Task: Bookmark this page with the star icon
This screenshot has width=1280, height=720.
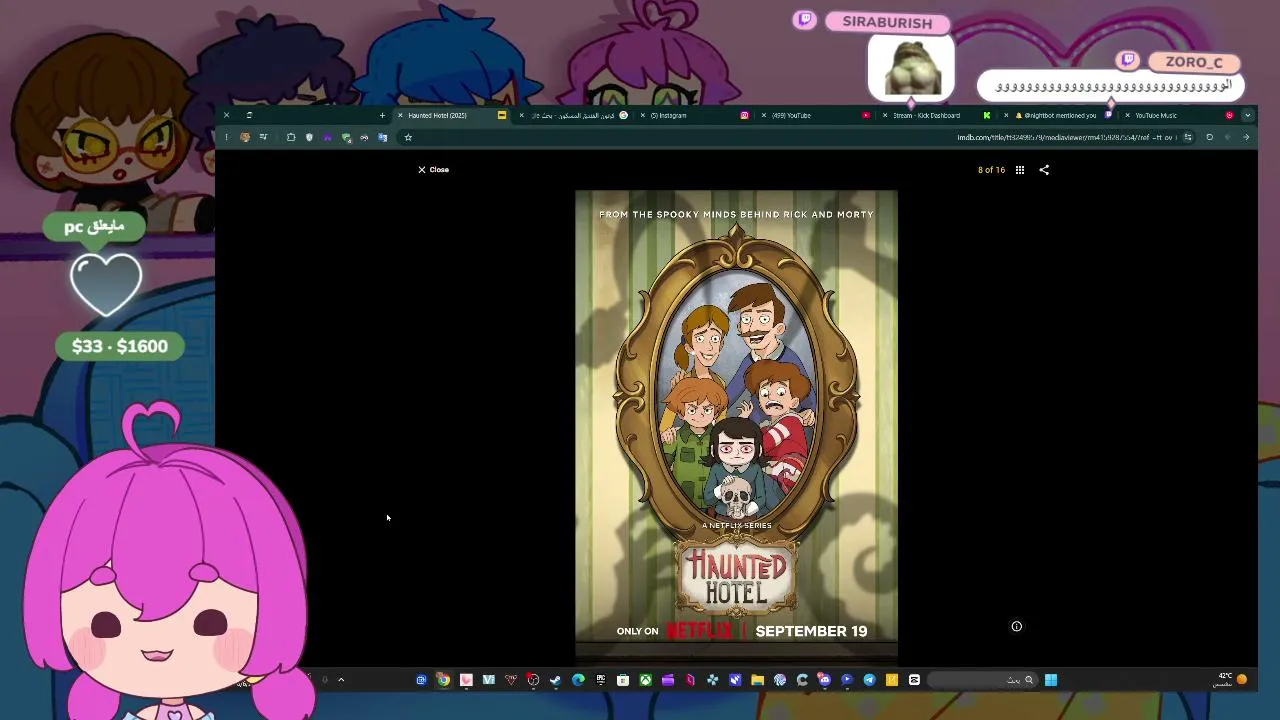Action: [x=408, y=137]
